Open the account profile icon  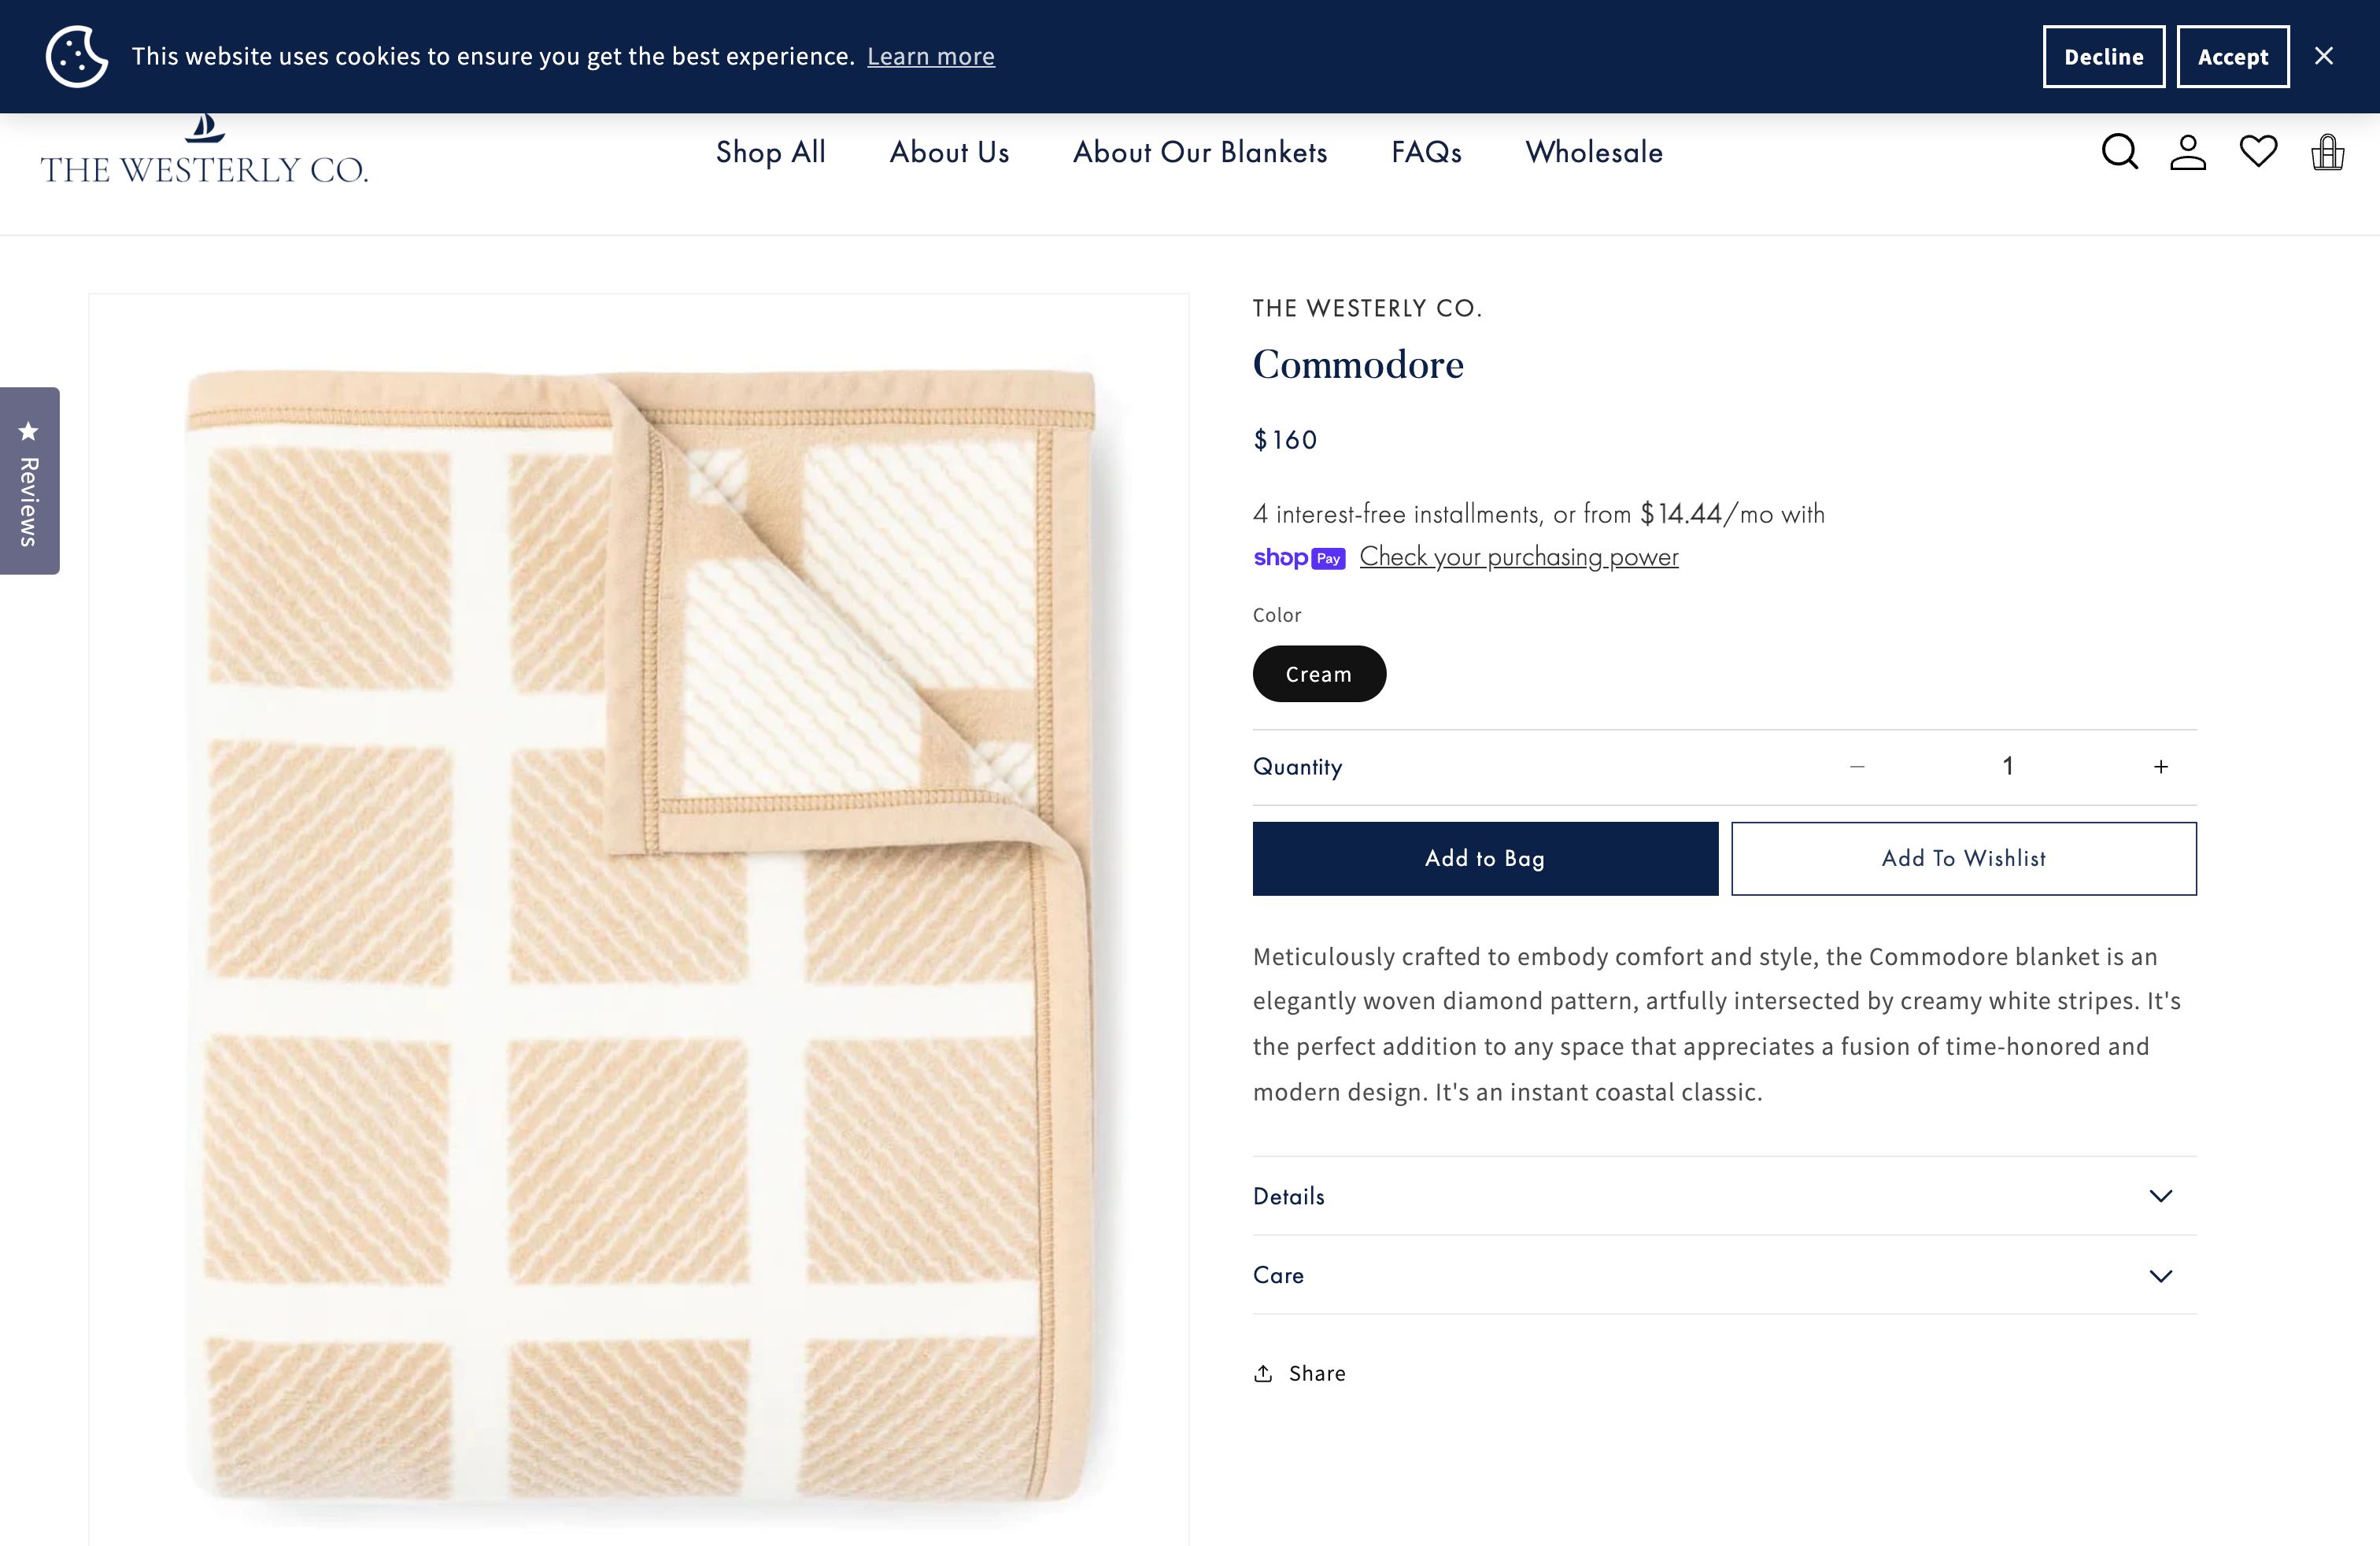[2188, 152]
